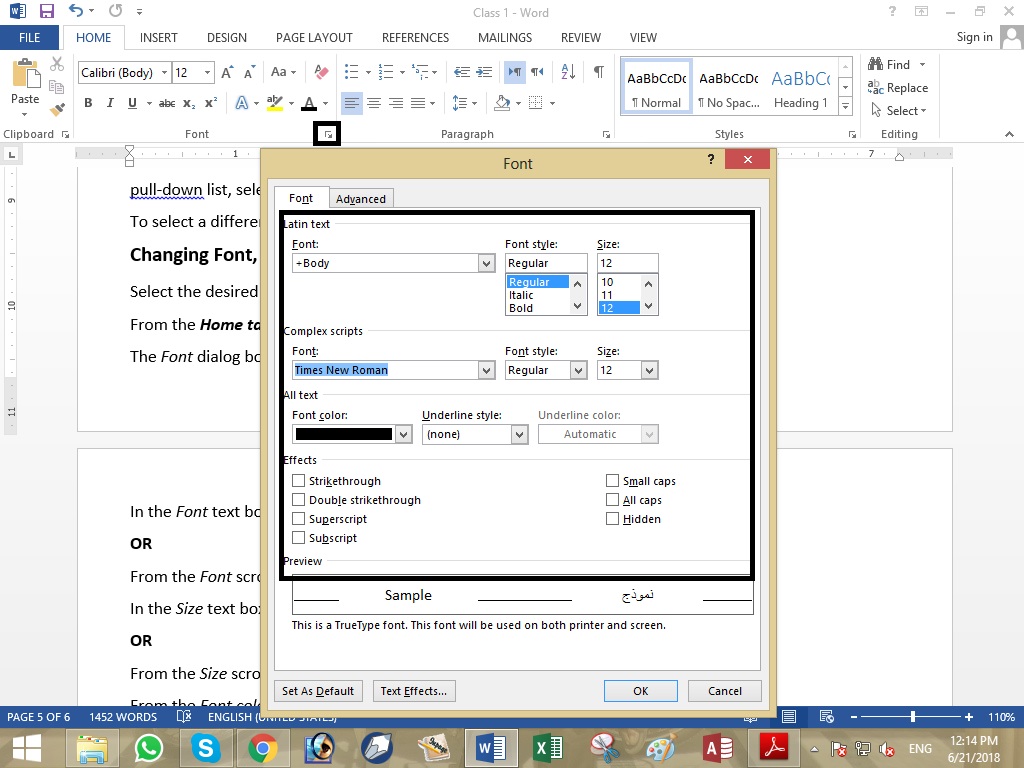This screenshot has height=768, width=1024.
Task: Open the Latin text Font dropdown
Action: pyautogui.click(x=486, y=262)
